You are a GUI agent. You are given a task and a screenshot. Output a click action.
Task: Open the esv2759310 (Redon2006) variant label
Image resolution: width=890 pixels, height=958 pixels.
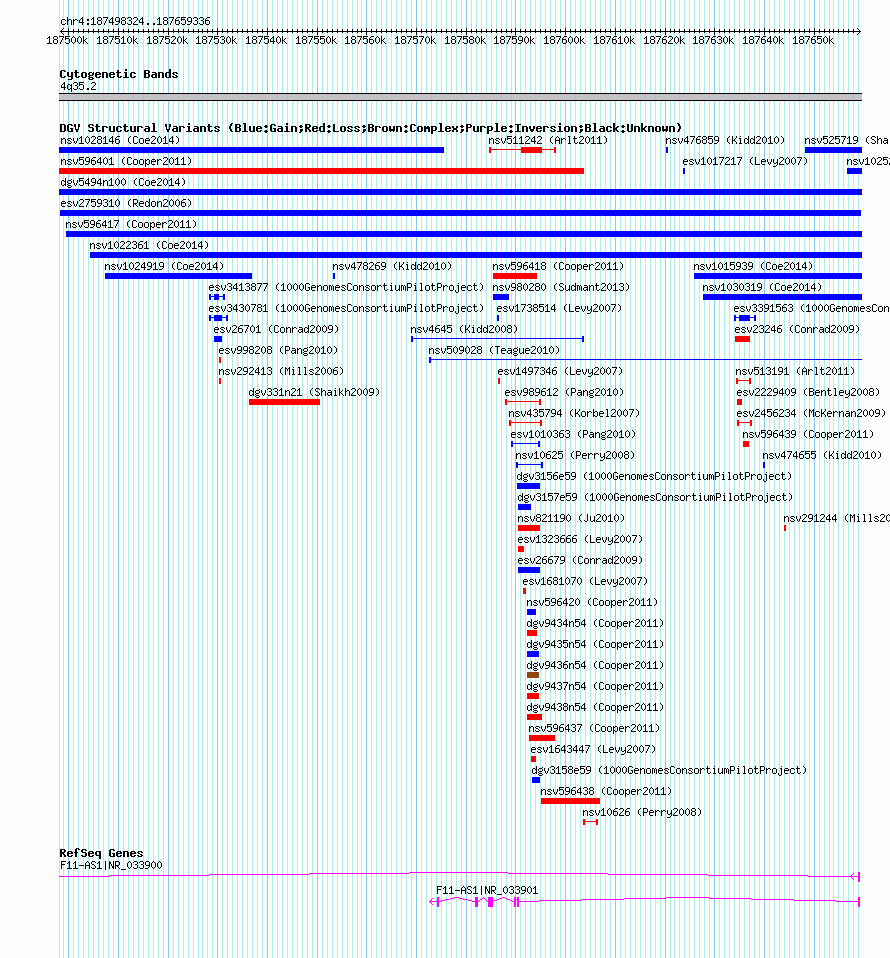(x=126, y=203)
